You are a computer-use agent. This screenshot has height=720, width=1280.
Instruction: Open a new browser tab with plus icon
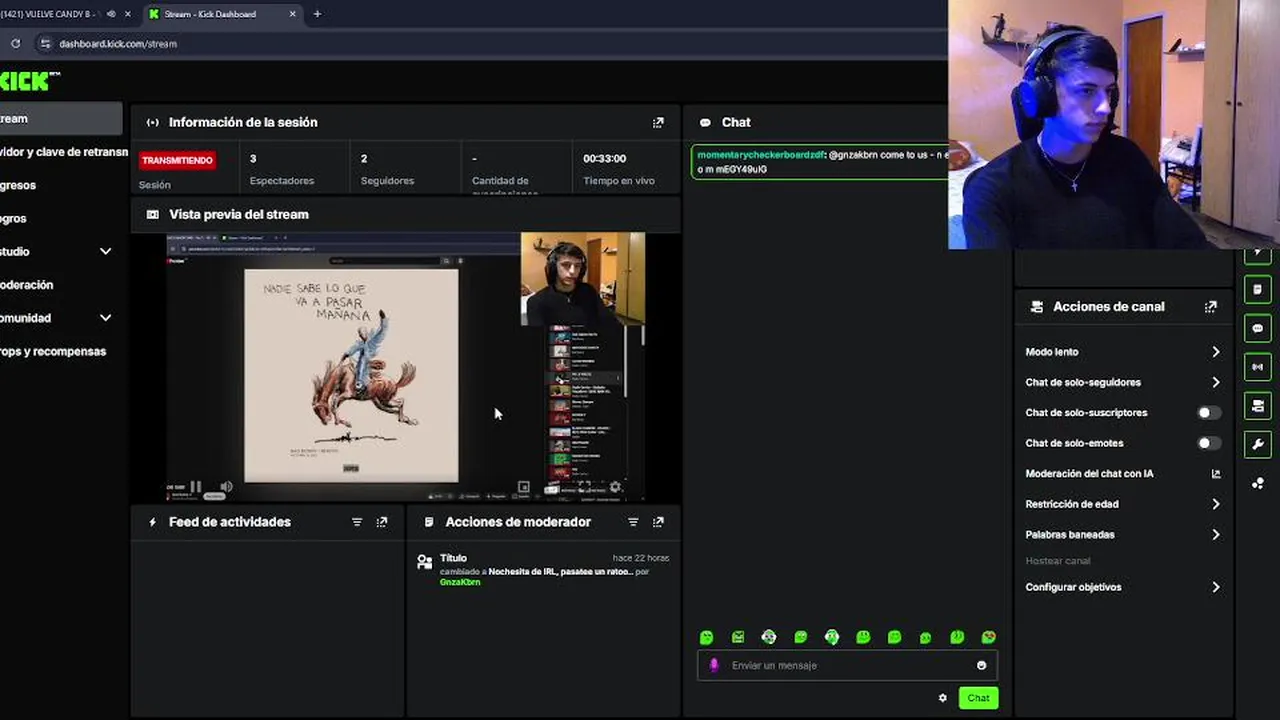point(317,14)
